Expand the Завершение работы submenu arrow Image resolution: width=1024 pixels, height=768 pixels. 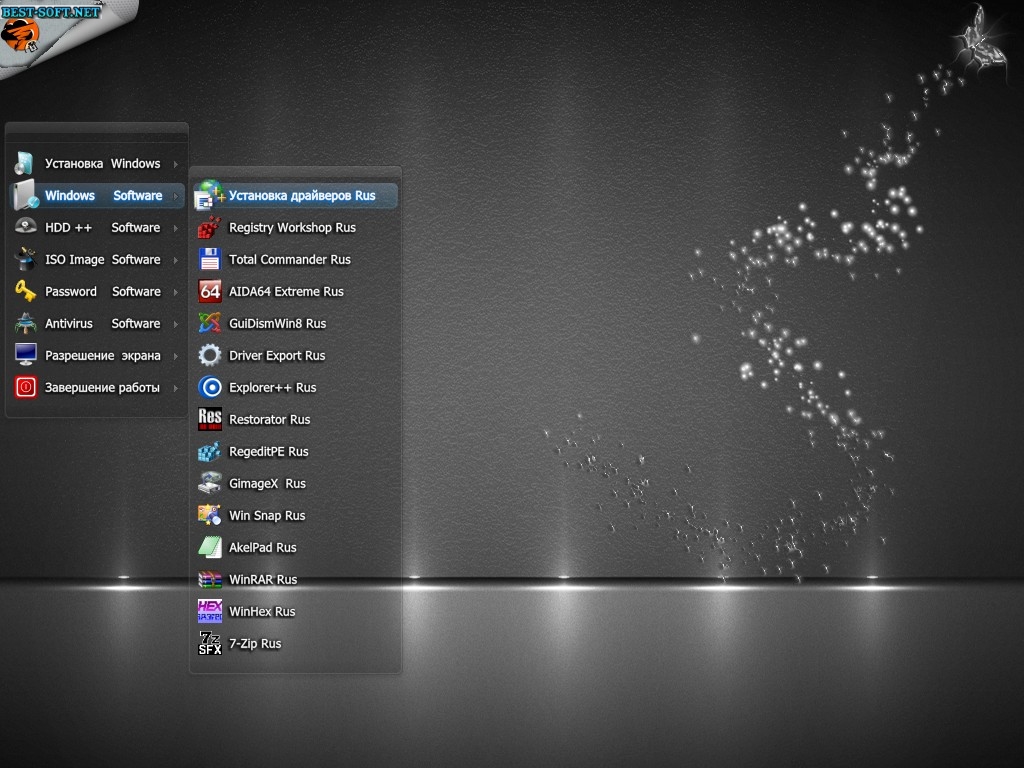coord(176,388)
